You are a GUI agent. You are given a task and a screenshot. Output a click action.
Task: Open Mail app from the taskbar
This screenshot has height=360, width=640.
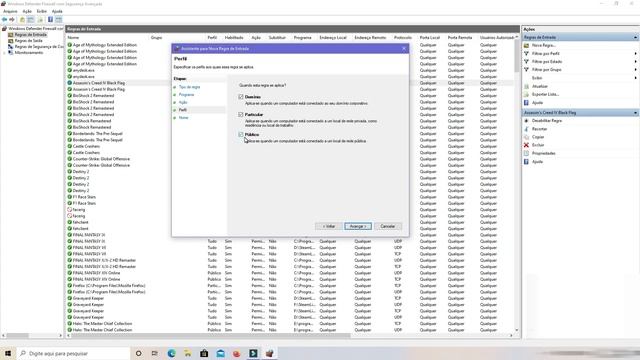click(x=220, y=353)
